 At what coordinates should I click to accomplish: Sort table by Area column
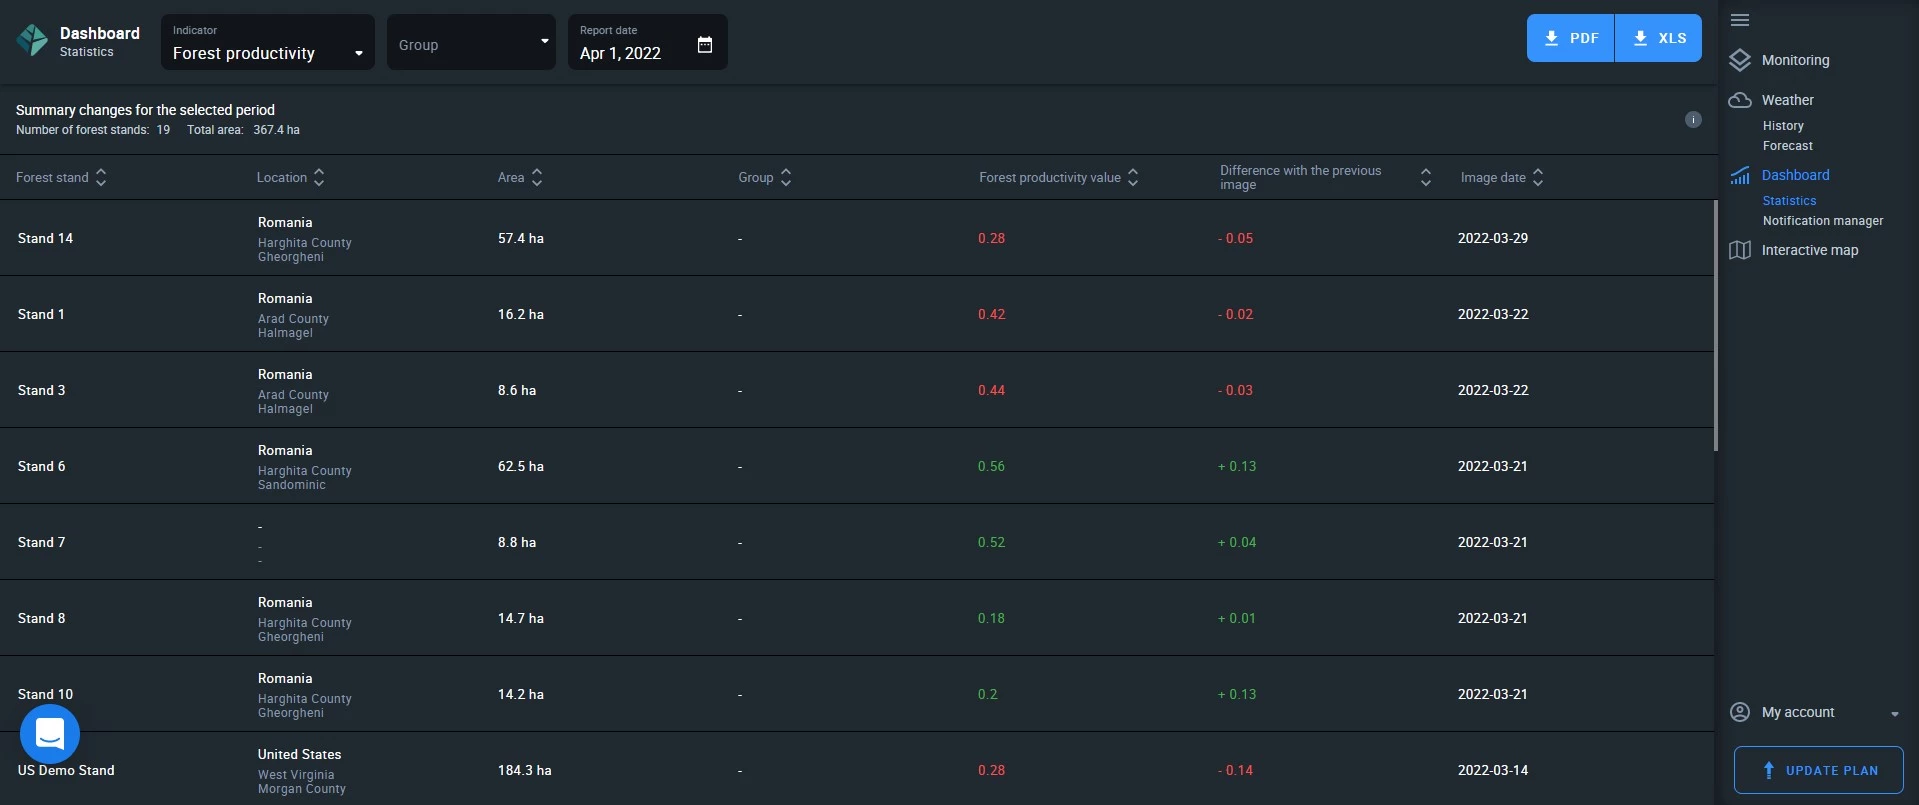coord(537,177)
